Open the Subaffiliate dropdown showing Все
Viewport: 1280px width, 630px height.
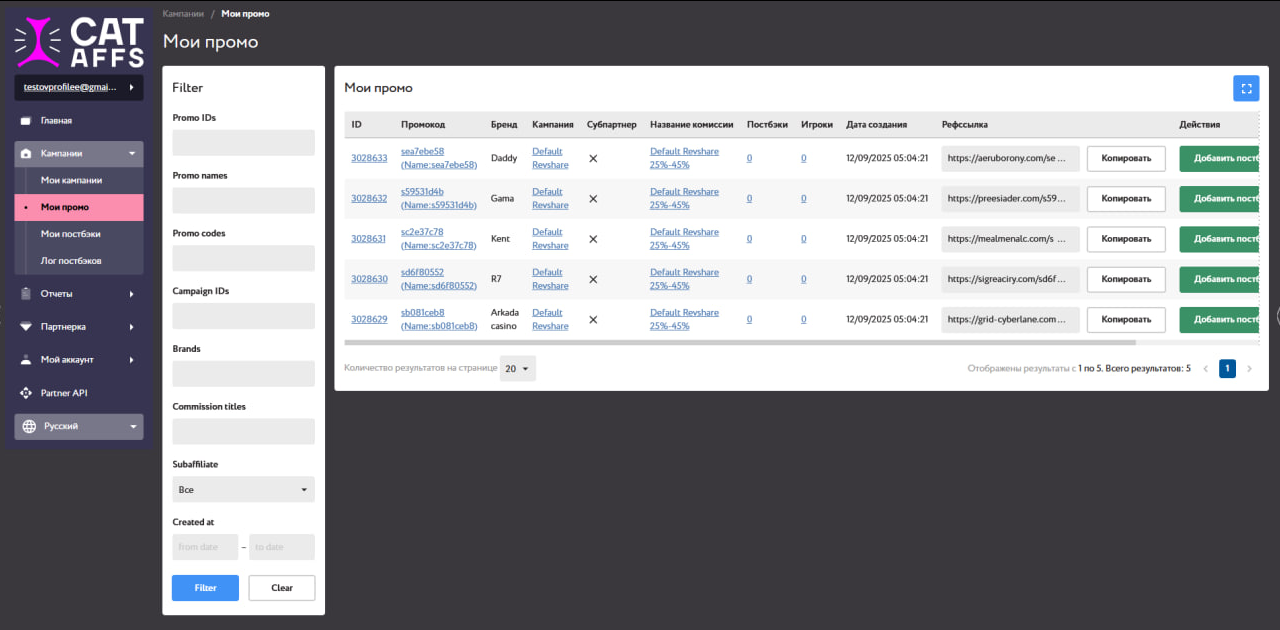[x=243, y=490]
